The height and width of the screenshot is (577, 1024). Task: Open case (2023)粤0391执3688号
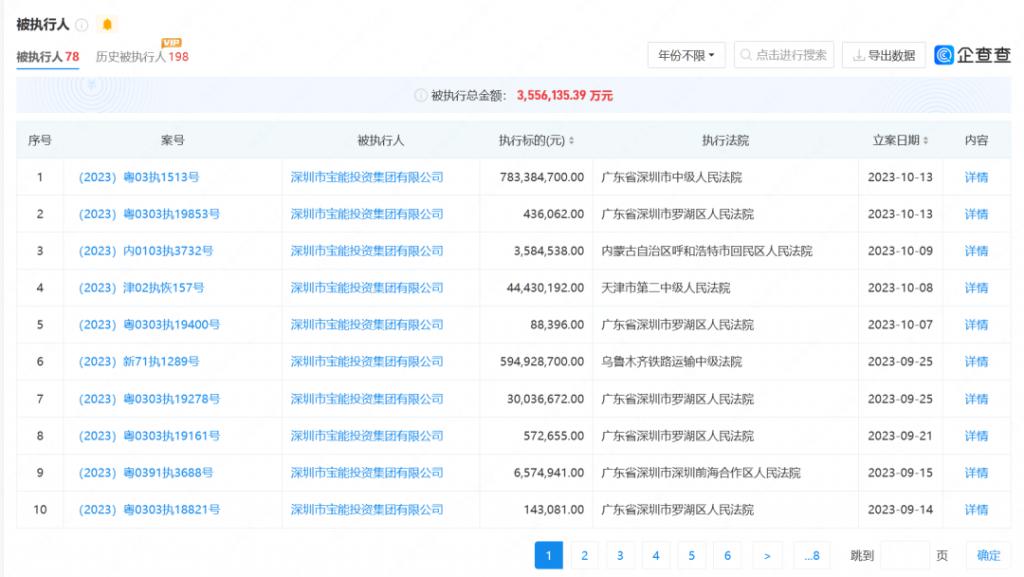click(146, 473)
